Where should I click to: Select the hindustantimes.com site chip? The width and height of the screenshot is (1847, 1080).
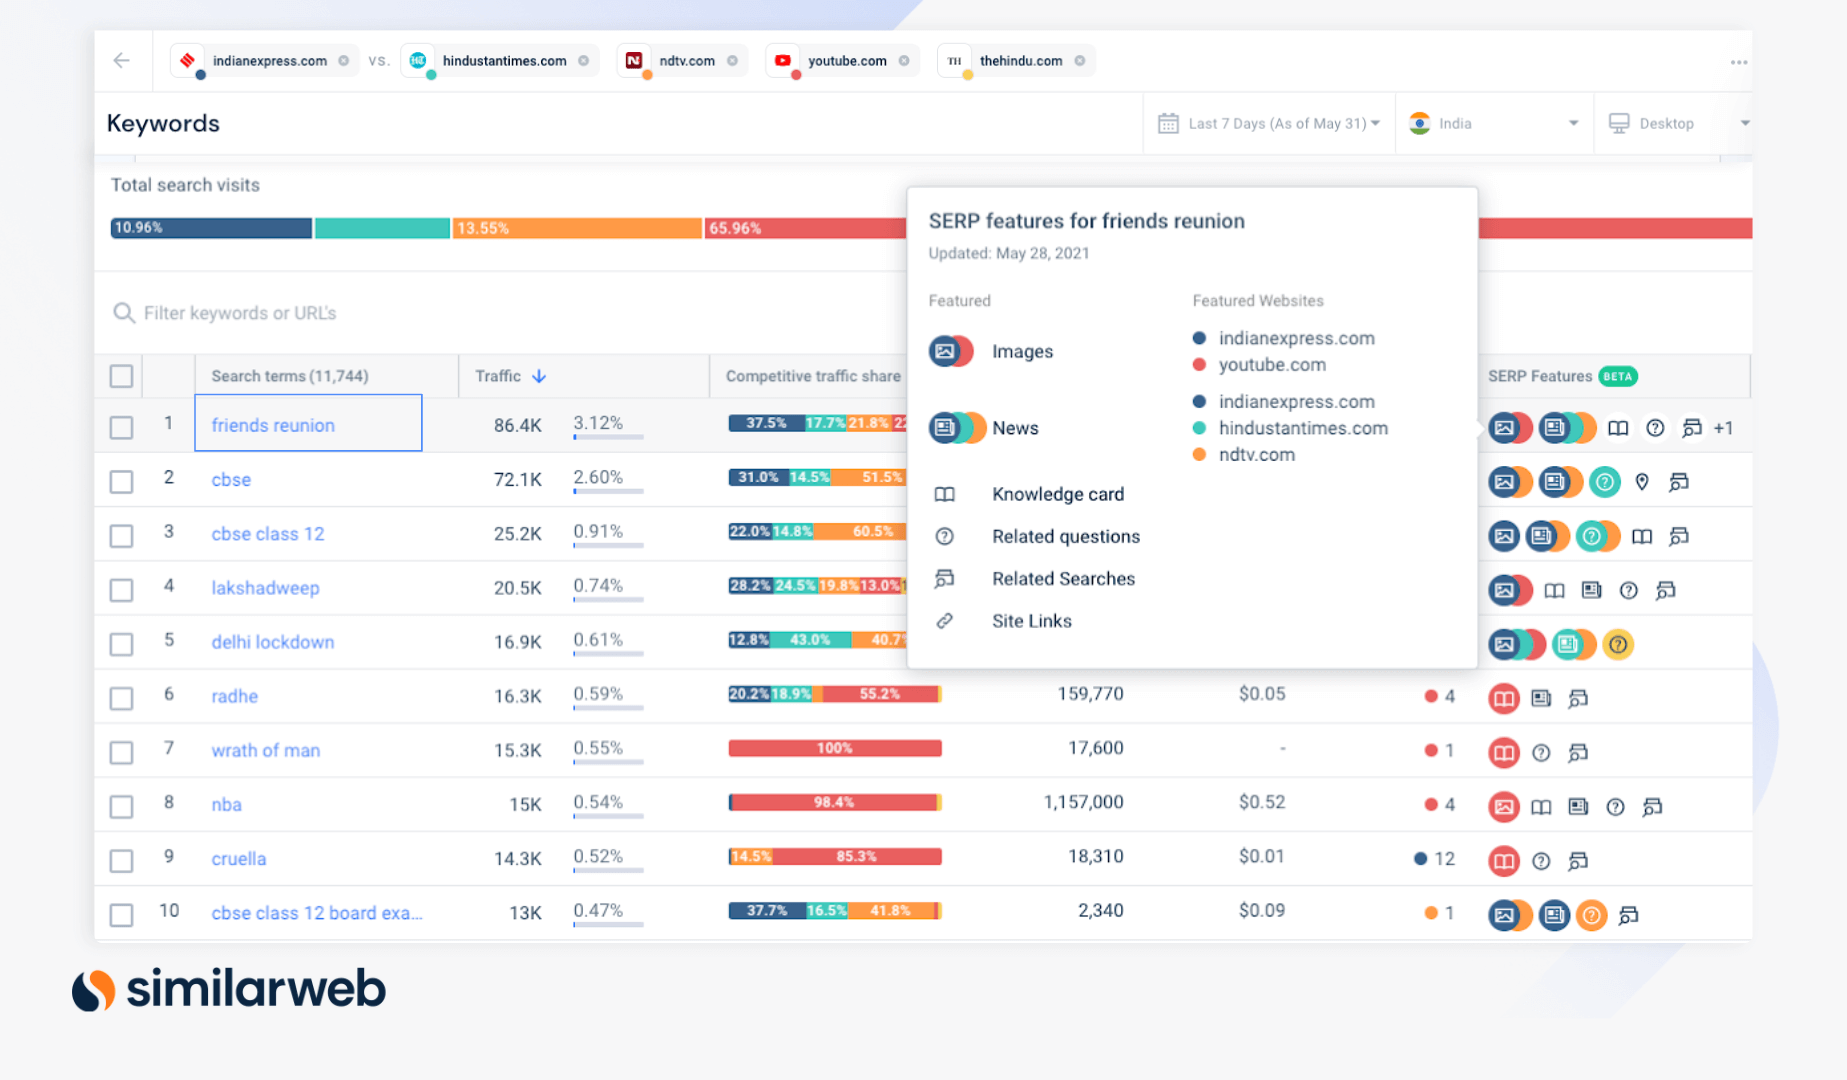[500, 61]
